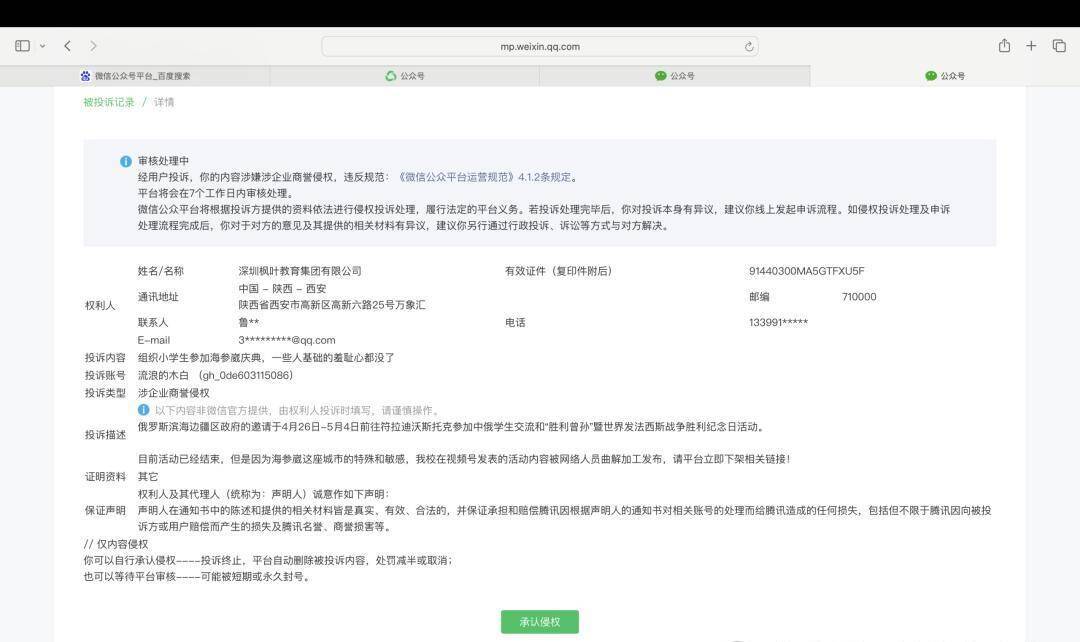
Task: Toggle the Safari sidebar icon
Action: tap(23, 46)
